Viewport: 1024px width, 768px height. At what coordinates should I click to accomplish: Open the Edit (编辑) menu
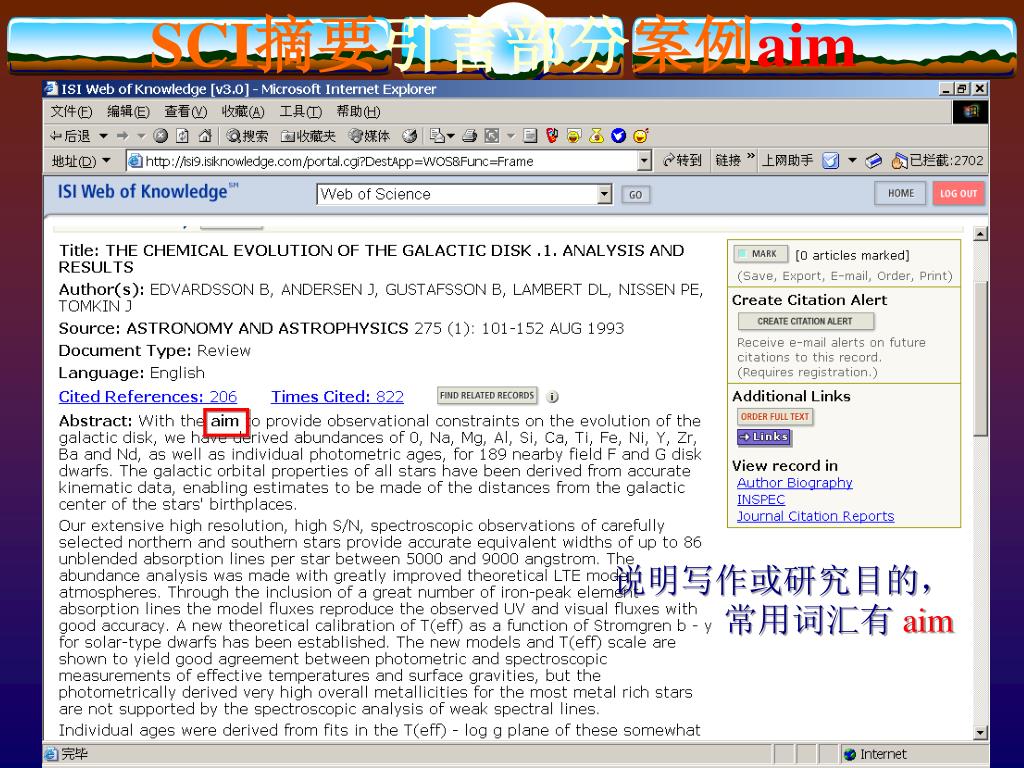(128, 112)
